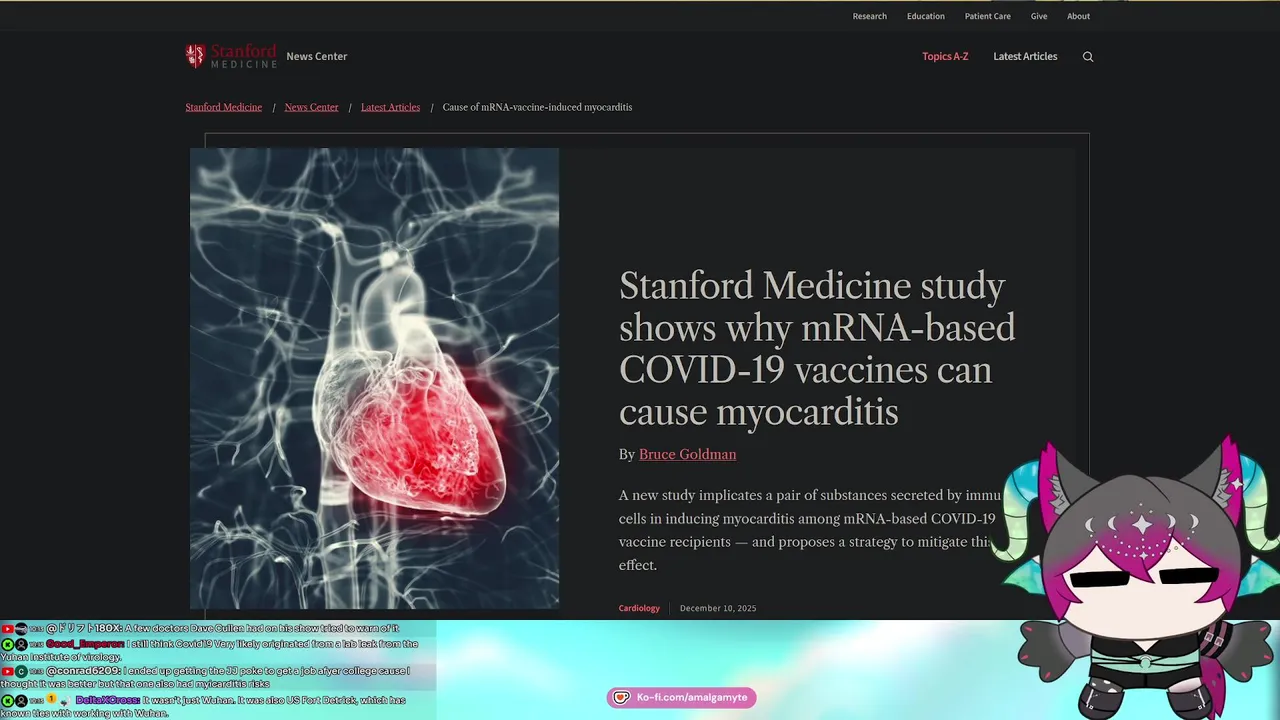Click the avatar of Good_Emperor
The width and height of the screenshot is (1280, 720).
pyautogui.click(x=21, y=644)
